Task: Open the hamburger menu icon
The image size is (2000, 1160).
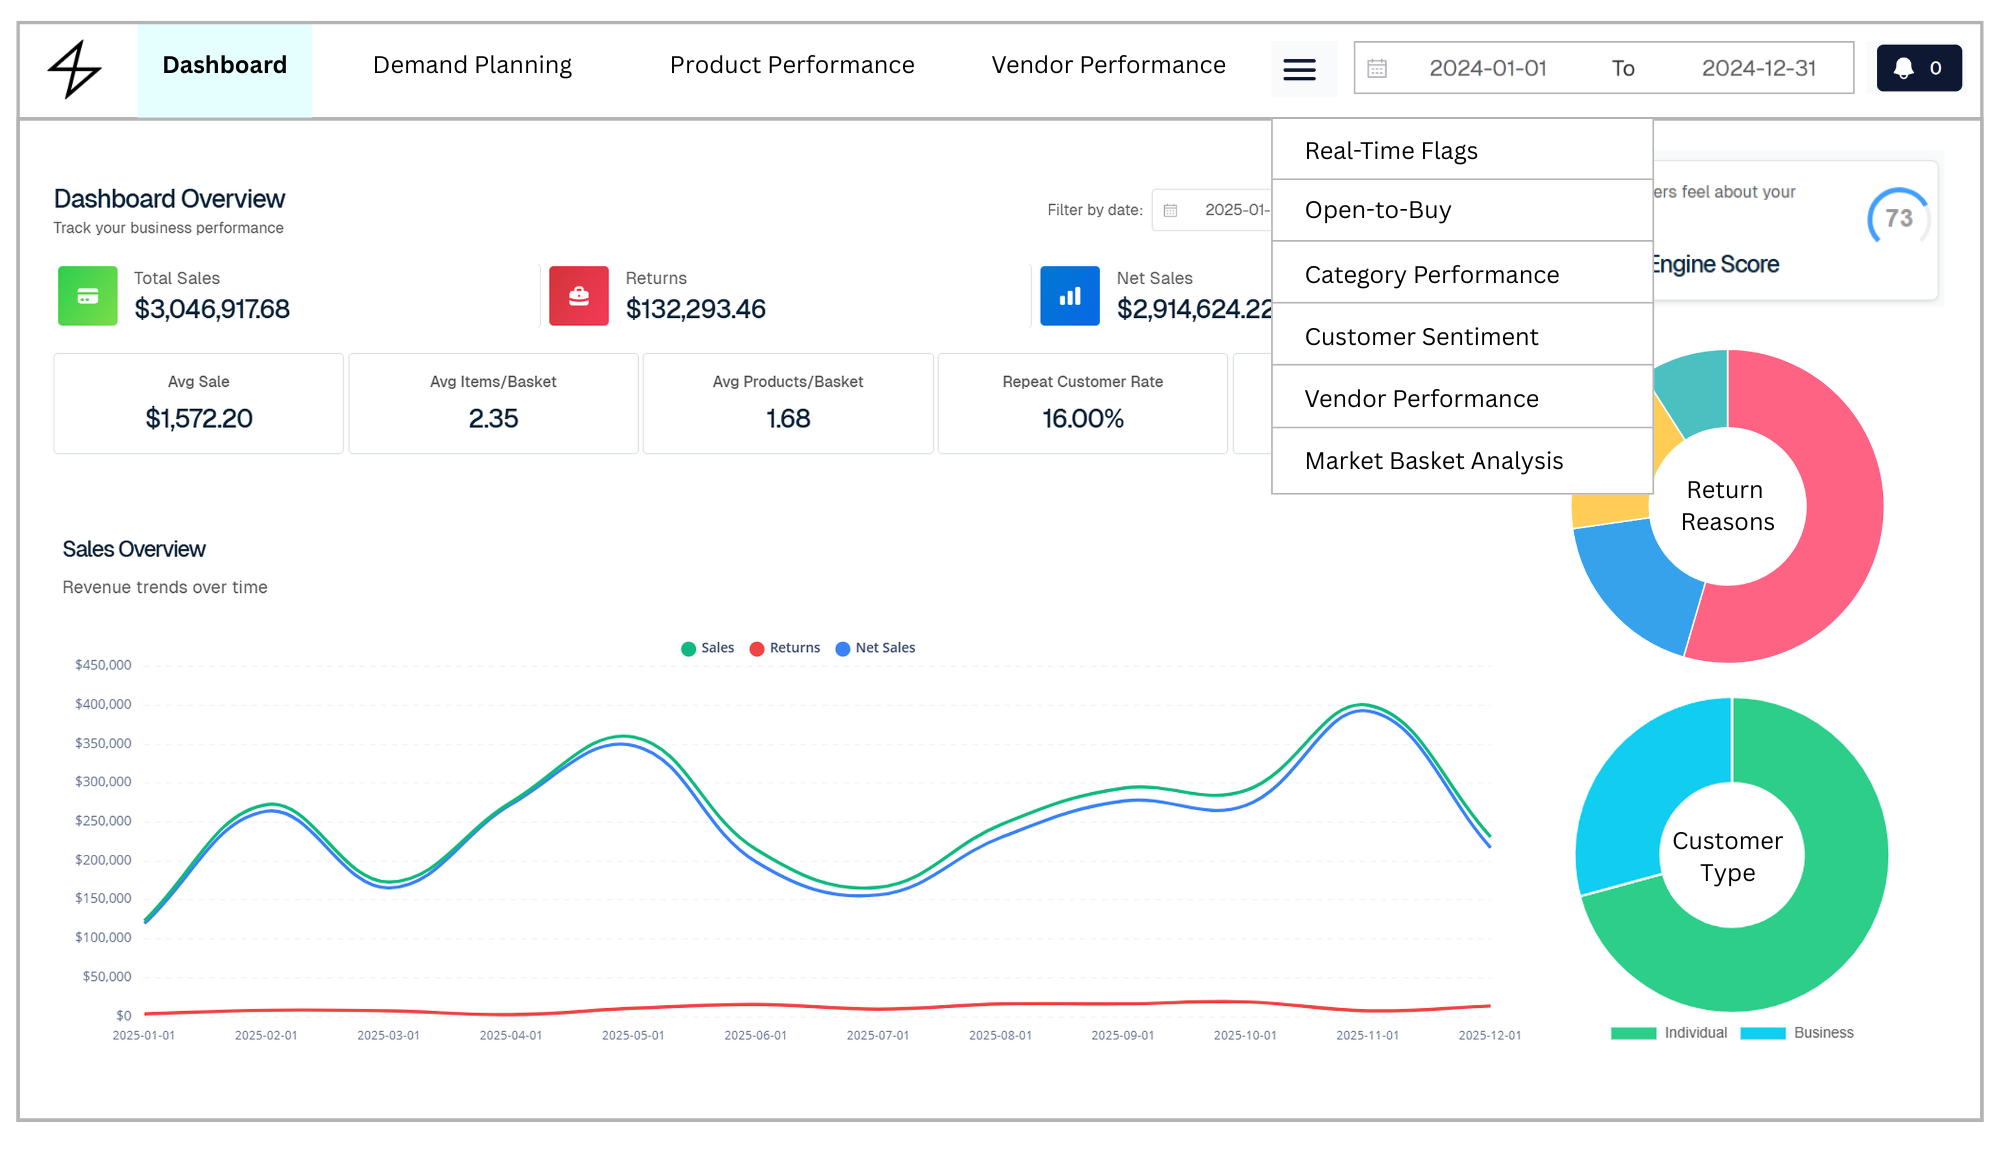Action: pyautogui.click(x=1299, y=69)
